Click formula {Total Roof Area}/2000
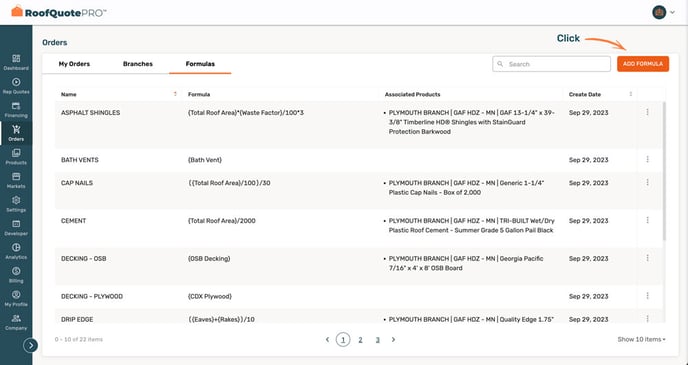 pyautogui.click(x=222, y=221)
